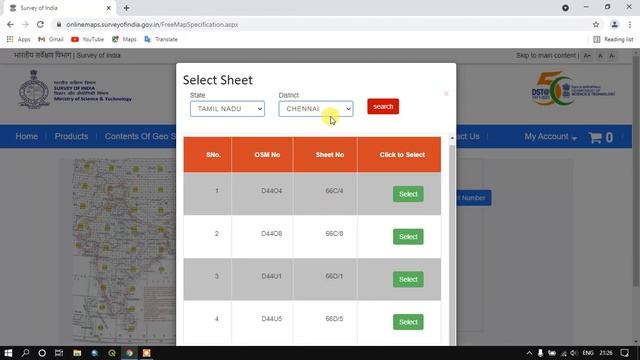
Task: Select sheet 66C/4 in row 1
Action: click(x=408, y=194)
